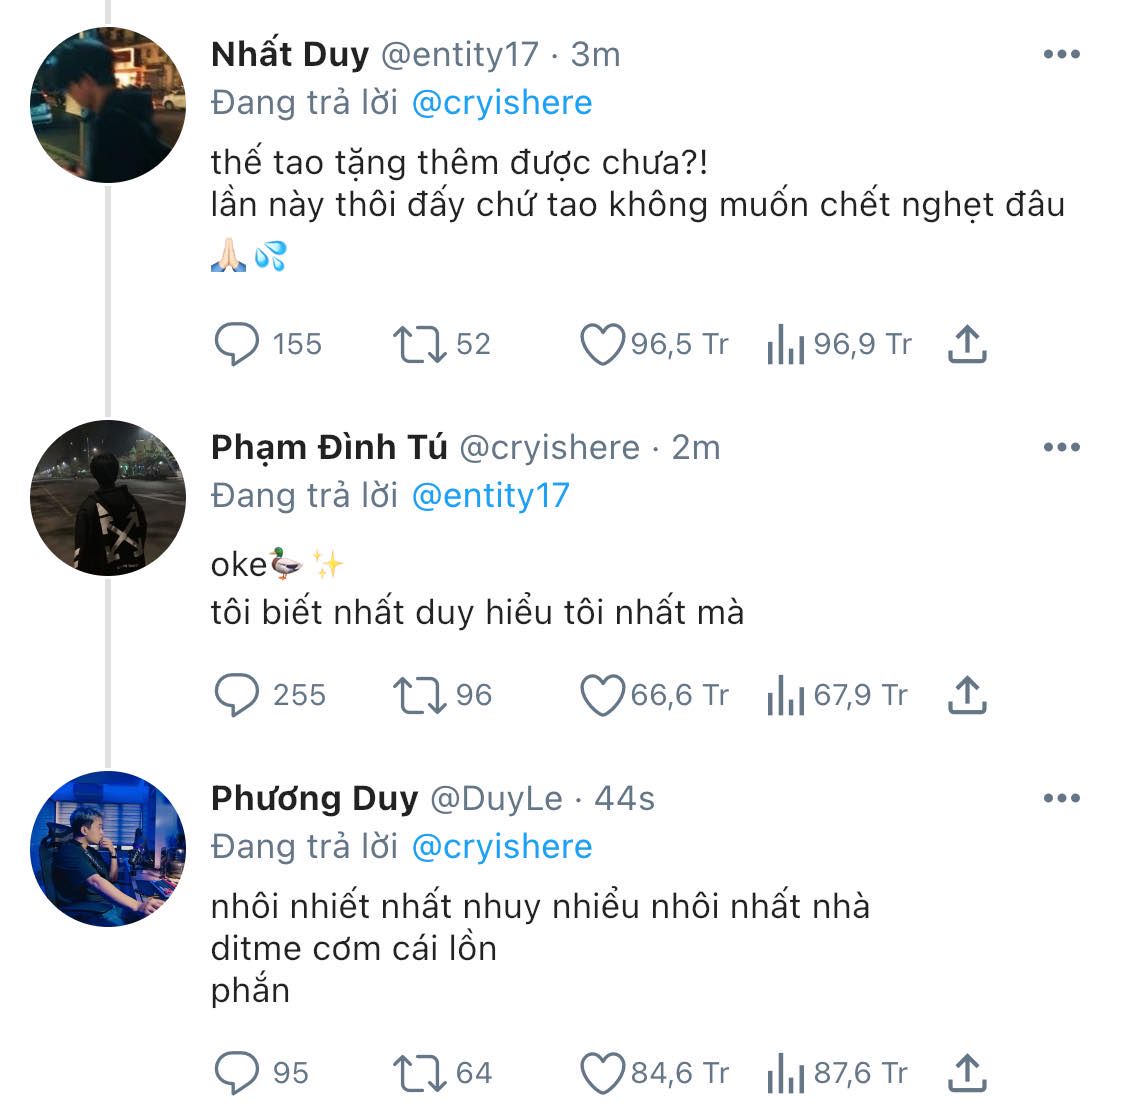Retweet Phạm Đình Tú's tweet
The width and height of the screenshot is (1125, 1117).
tap(420, 695)
